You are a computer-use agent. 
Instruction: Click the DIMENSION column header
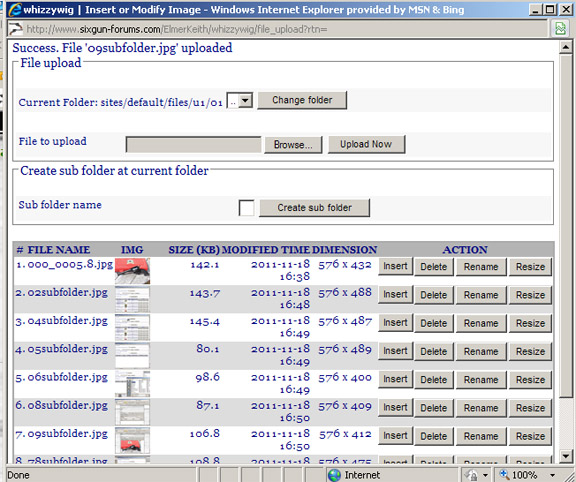pos(345,250)
